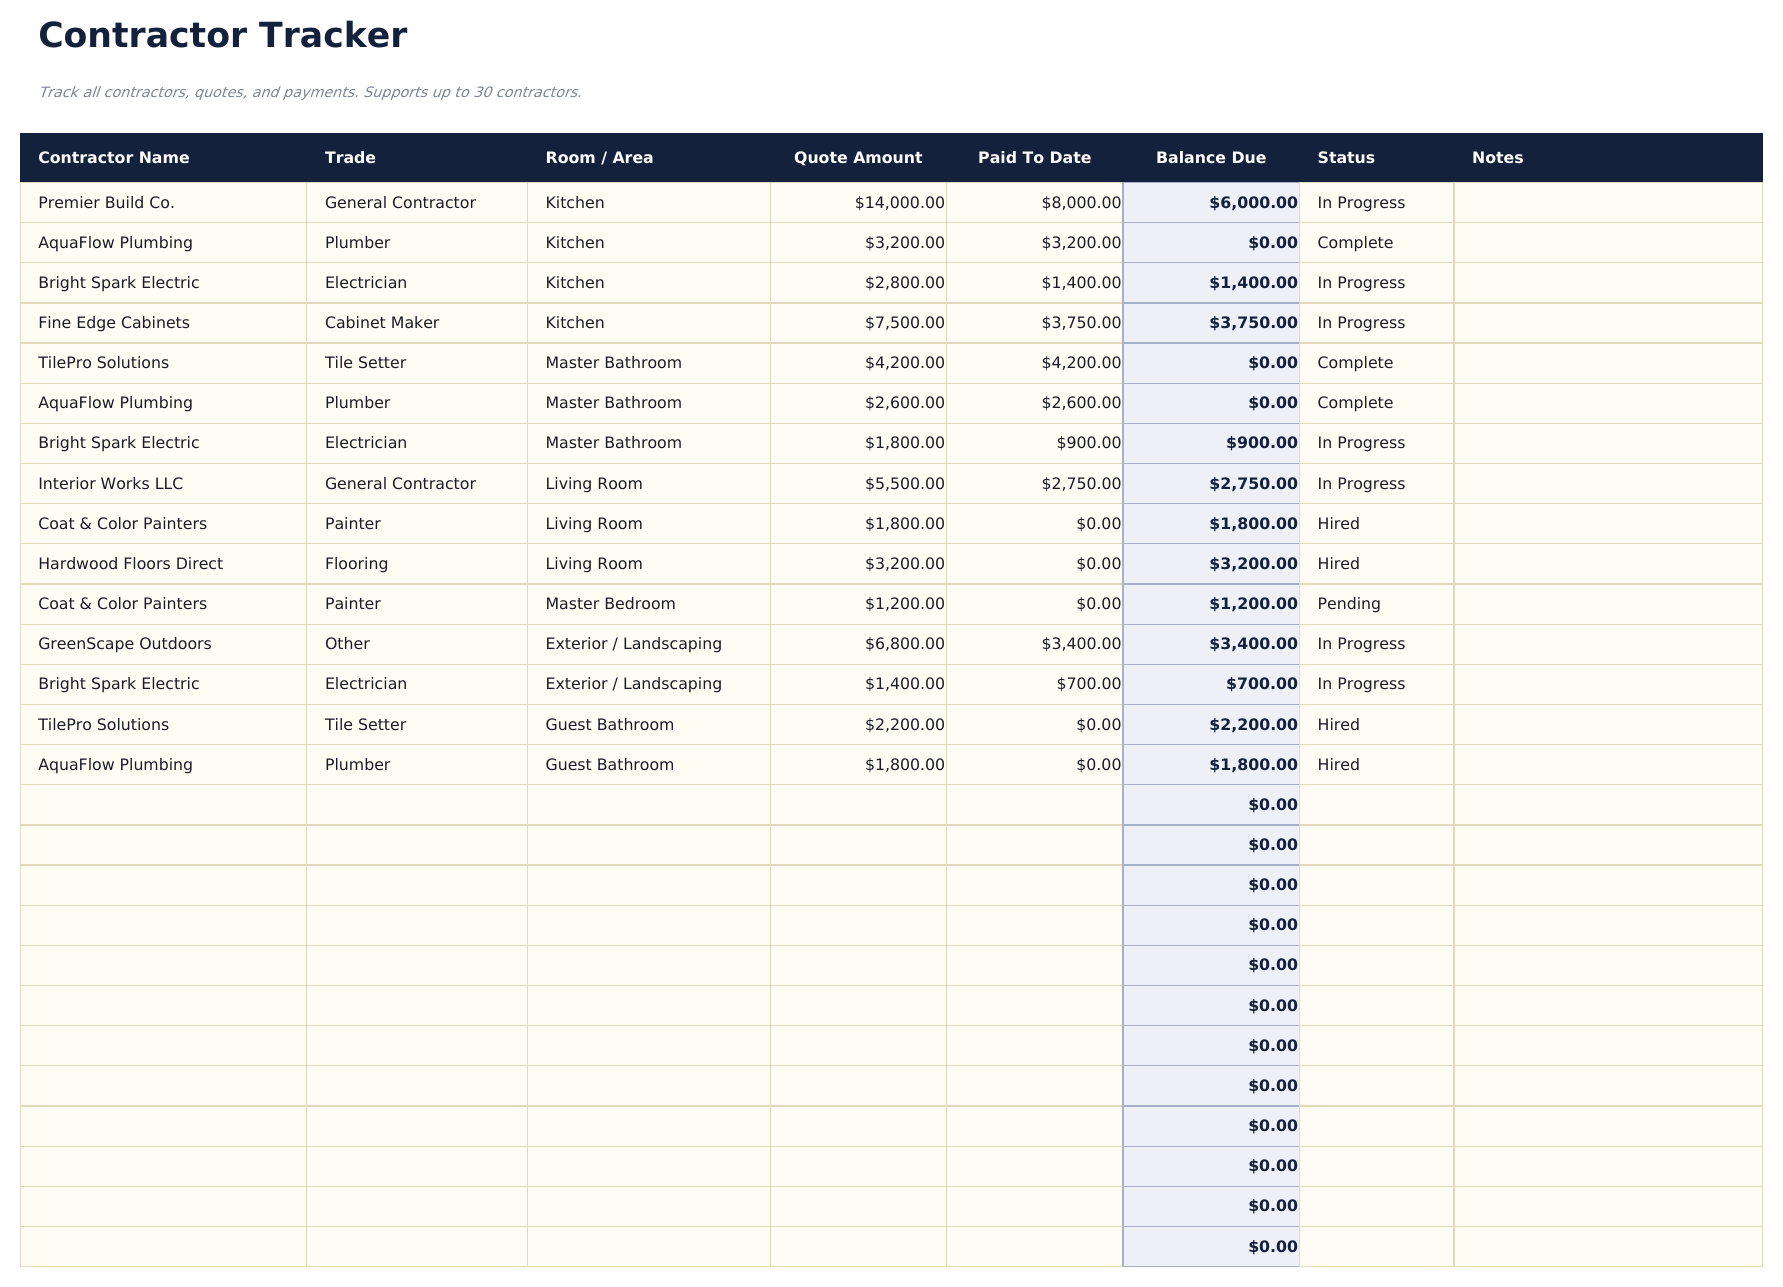The image size is (1783, 1287).
Task: Select the Hired status for Coat & Color Painters
Action: 1337,523
